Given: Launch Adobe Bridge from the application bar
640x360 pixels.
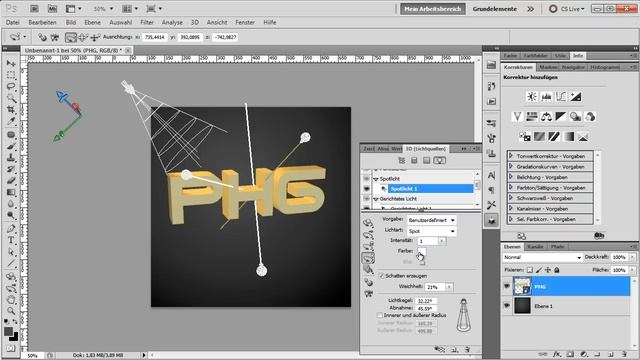Looking at the screenshot, I should point(34,9).
